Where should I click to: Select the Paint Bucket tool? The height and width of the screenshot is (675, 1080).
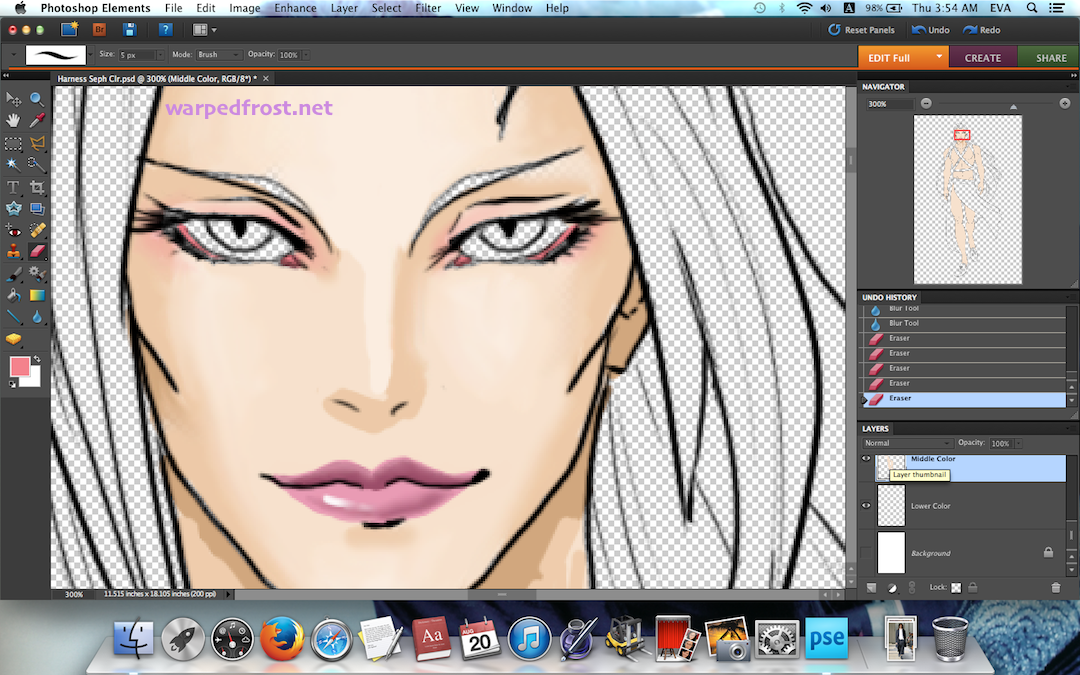(x=14, y=296)
